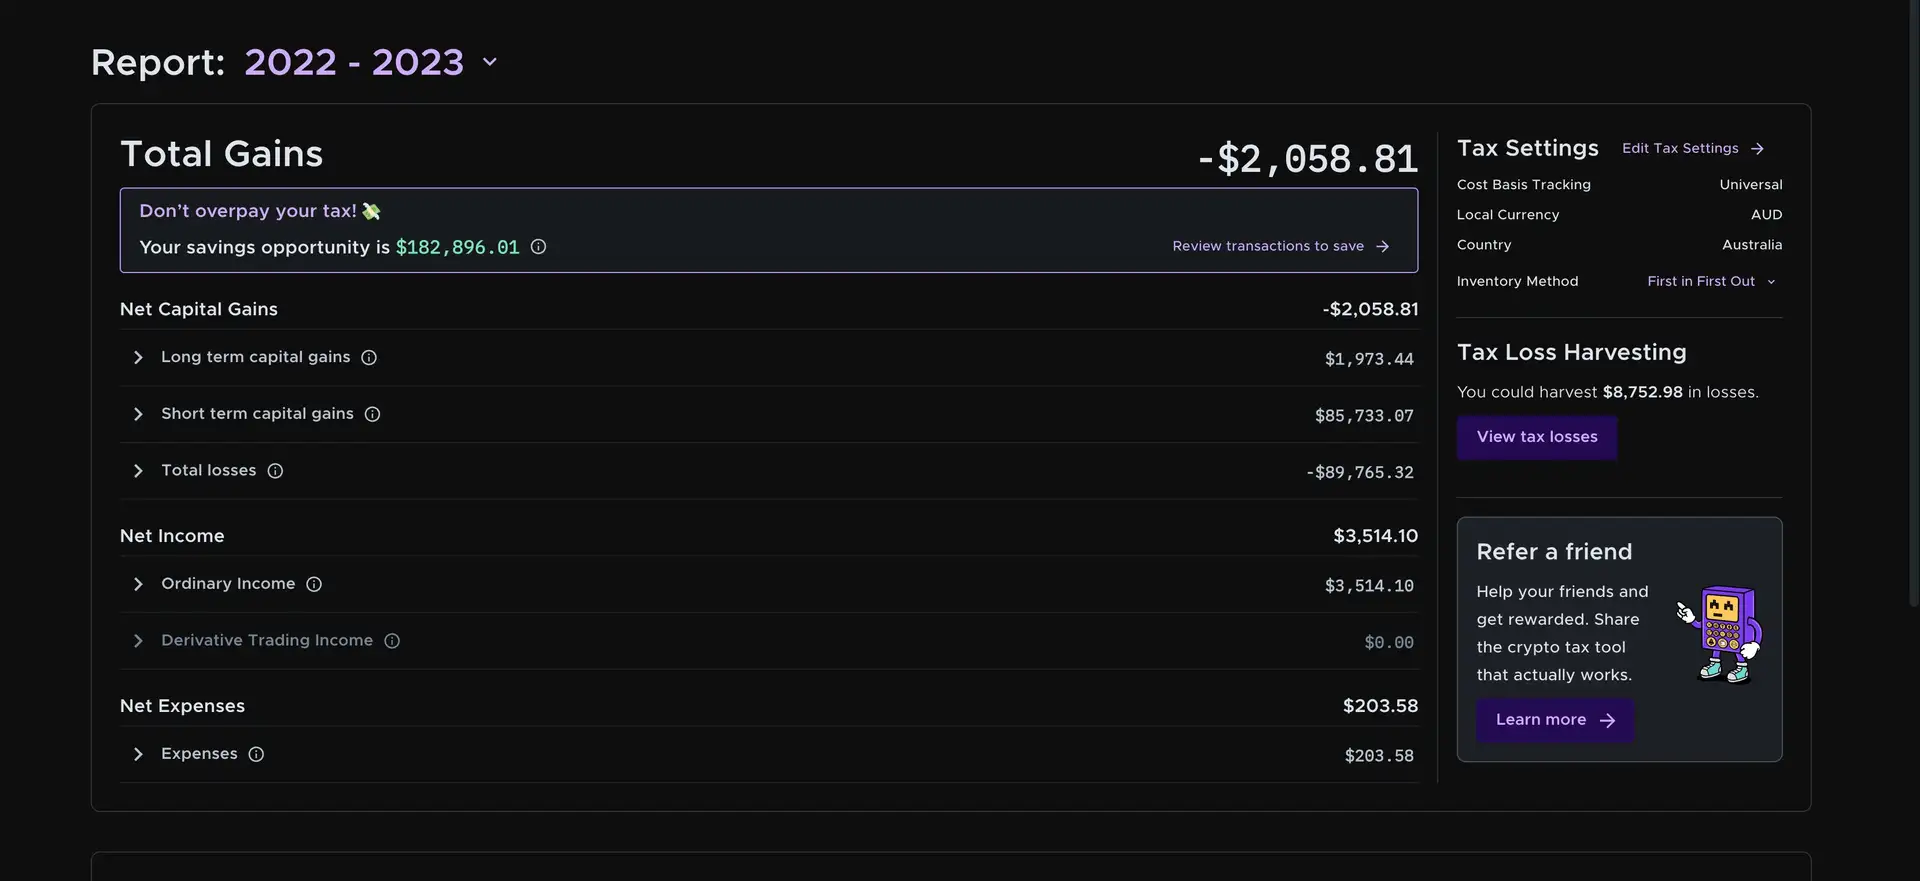The height and width of the screenshot is (881, 1920).
Task: Expand the Long term capital gains row
Action: [138, 358]
